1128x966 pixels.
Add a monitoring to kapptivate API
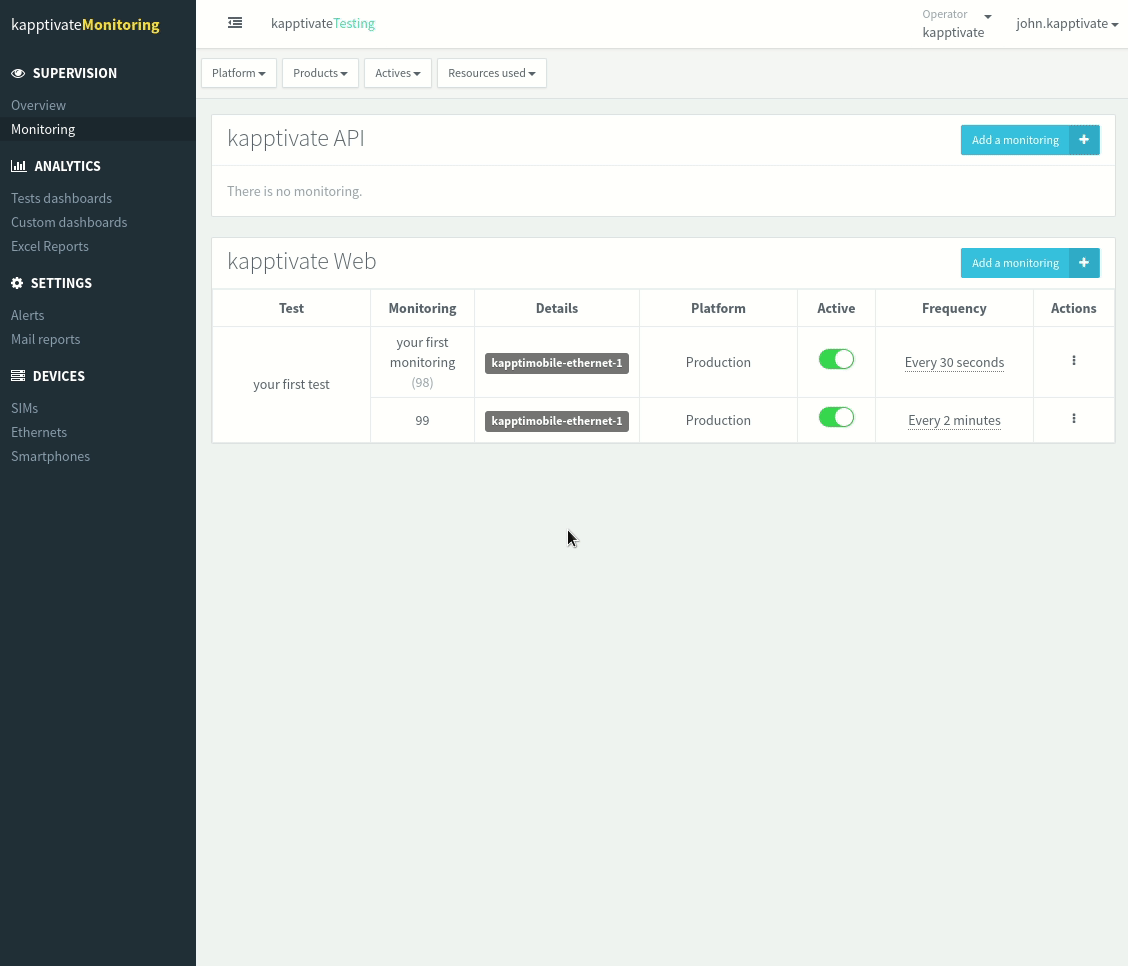pyautogui.click(x=1015, y=140)
